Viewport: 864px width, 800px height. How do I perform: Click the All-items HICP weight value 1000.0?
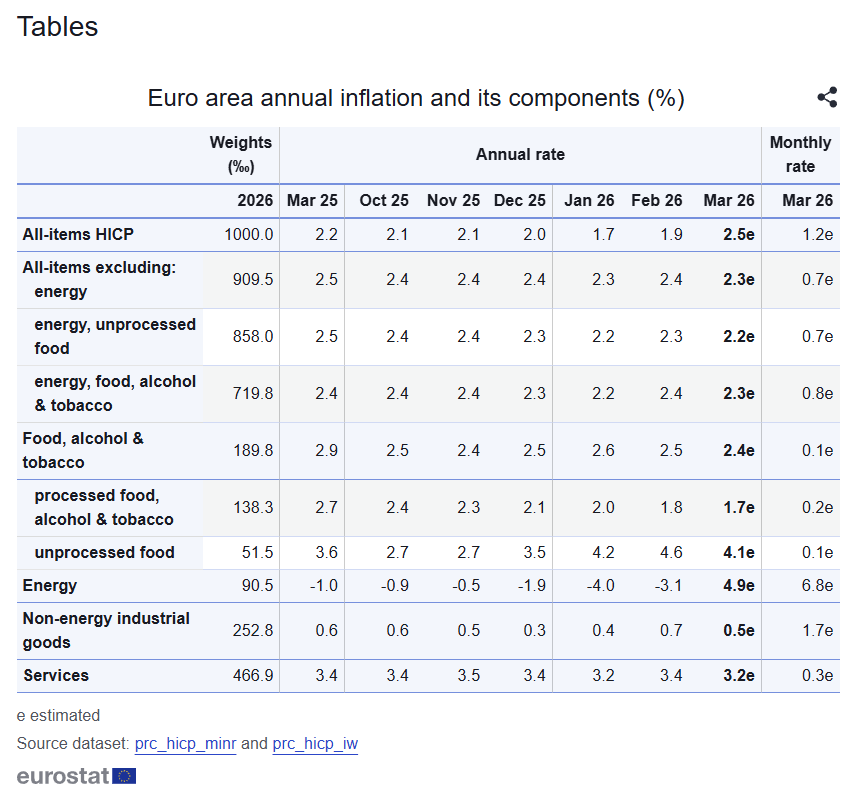click(248, 234)
